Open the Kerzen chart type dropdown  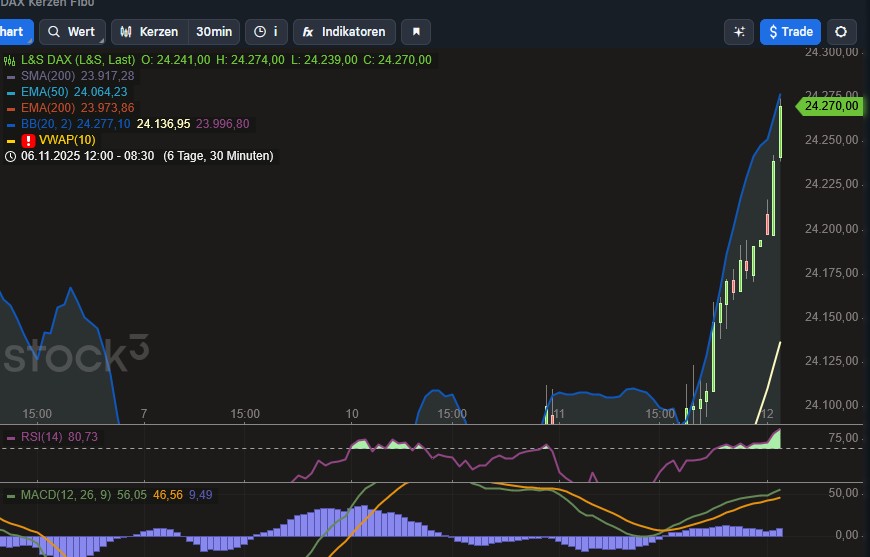(150, 32)
